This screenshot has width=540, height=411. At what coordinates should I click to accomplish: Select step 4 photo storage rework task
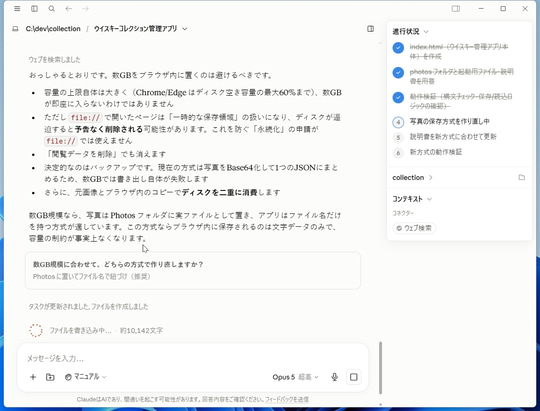click(x=450, y=121)
